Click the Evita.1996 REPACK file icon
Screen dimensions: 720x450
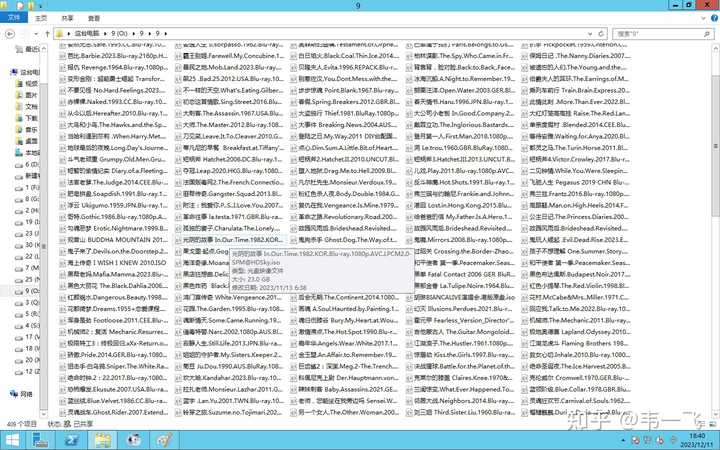tap(293, 68)
